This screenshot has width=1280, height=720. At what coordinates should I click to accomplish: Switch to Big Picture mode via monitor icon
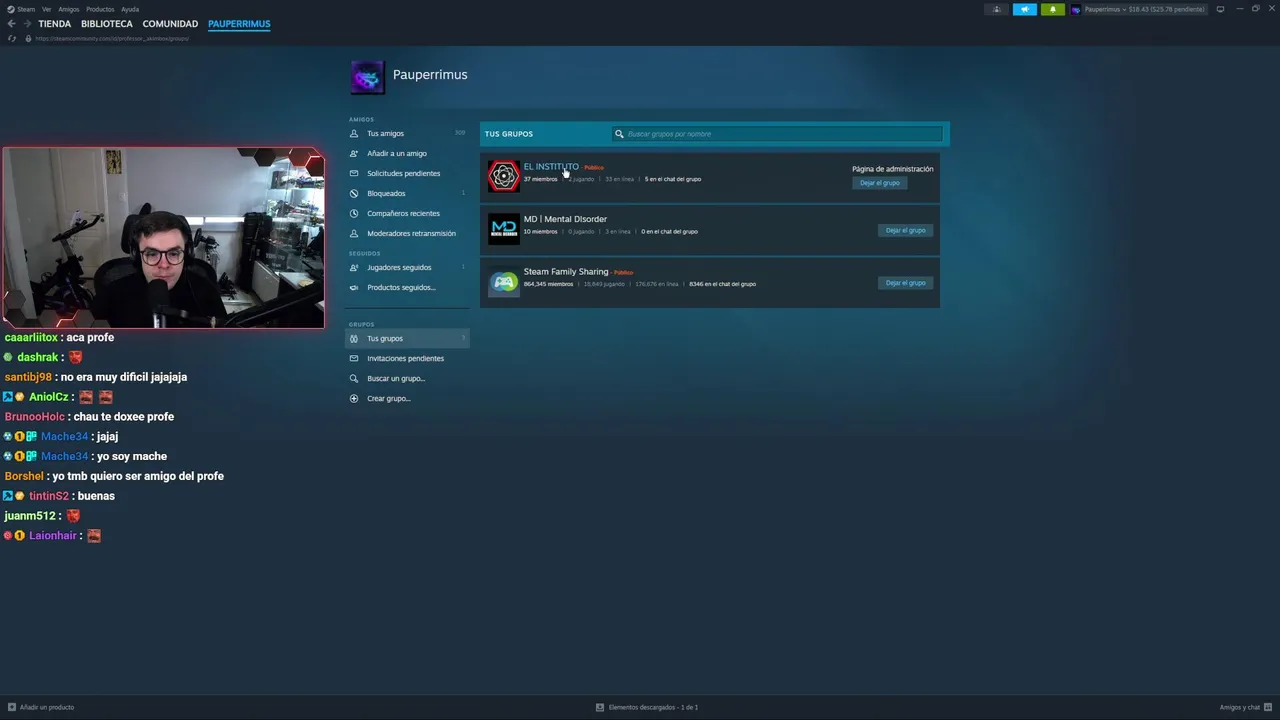(x=1220, y=9)
